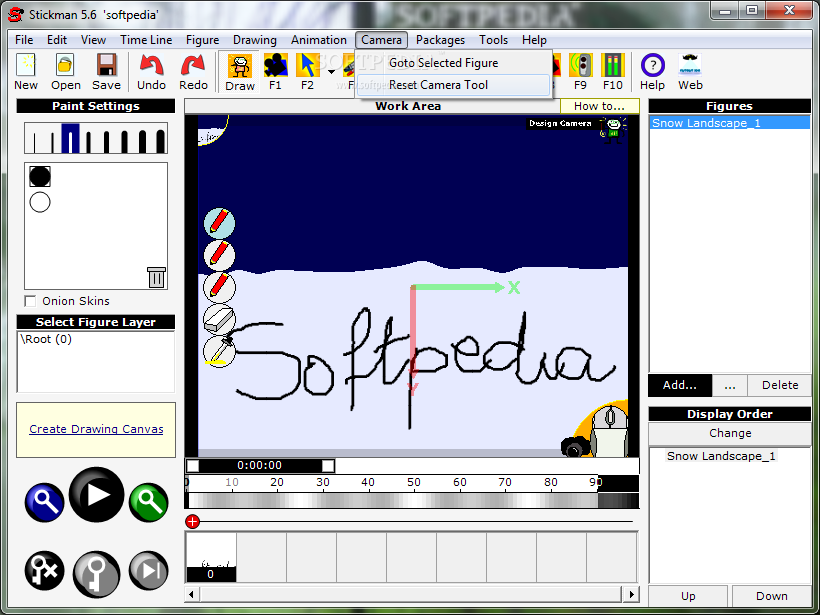Select the F1 camera tool
This screenshot has width=820, height=615.
[275, 72]
